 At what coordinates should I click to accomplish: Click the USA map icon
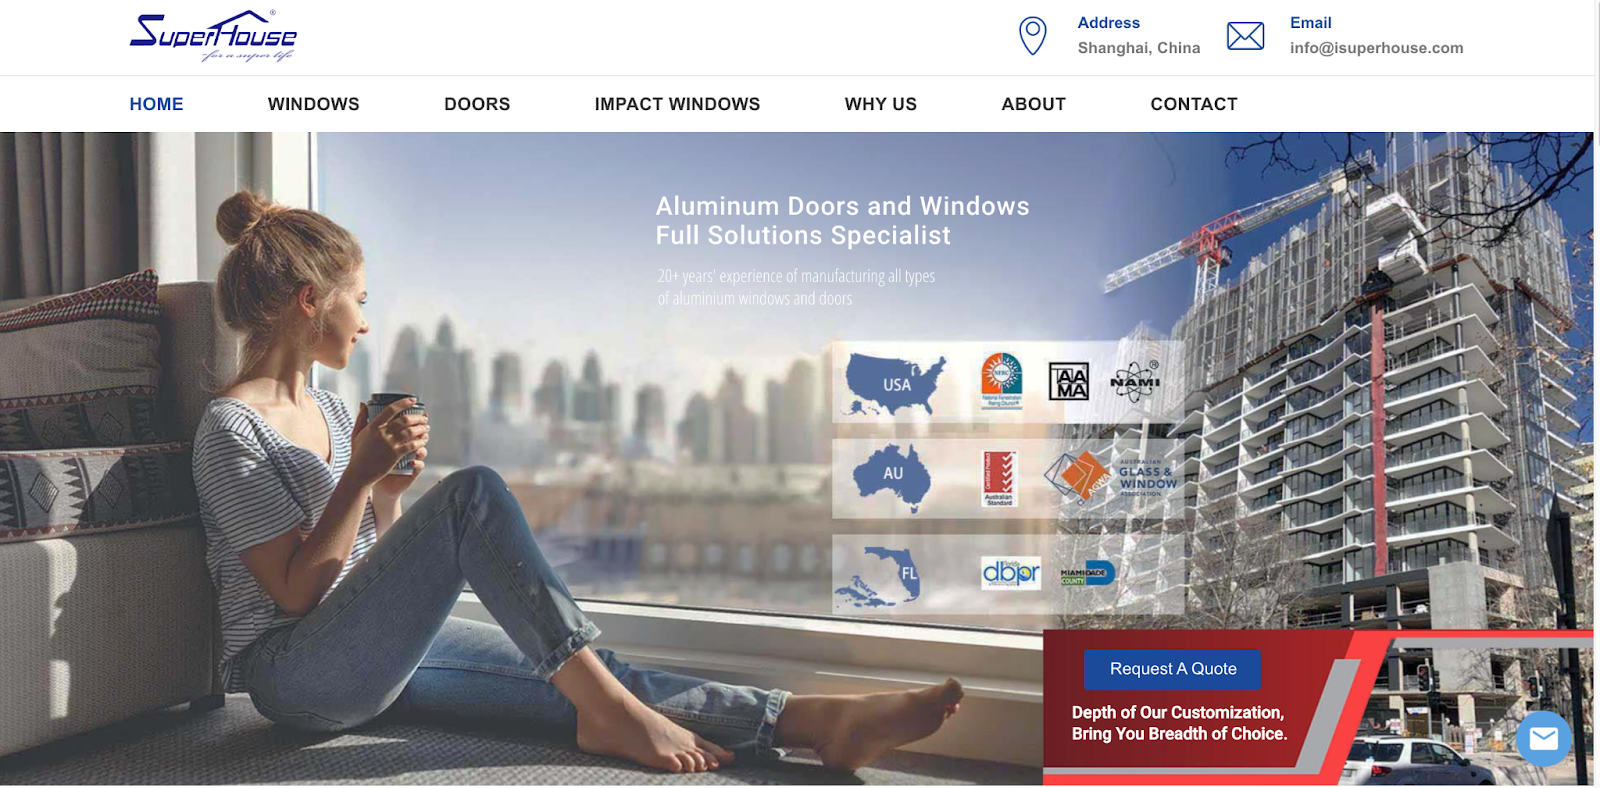tap(895, 385)
